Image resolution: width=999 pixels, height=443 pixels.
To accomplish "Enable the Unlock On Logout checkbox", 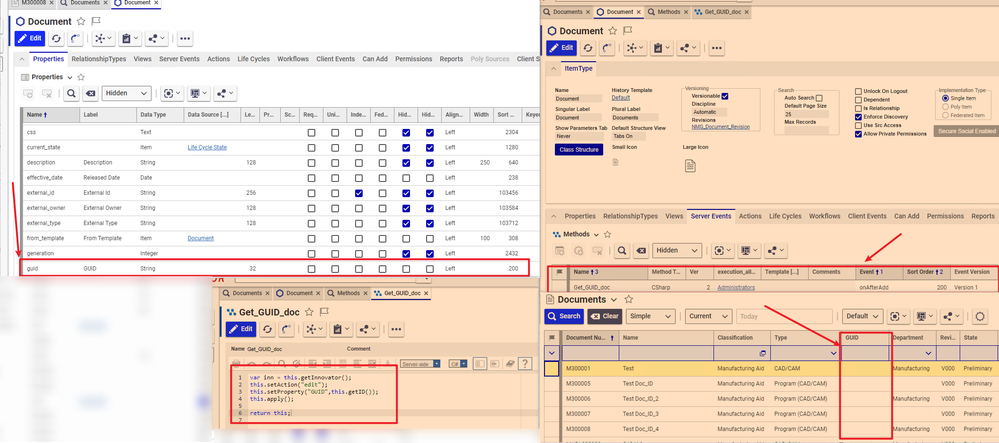I will (x=859, y=91).
